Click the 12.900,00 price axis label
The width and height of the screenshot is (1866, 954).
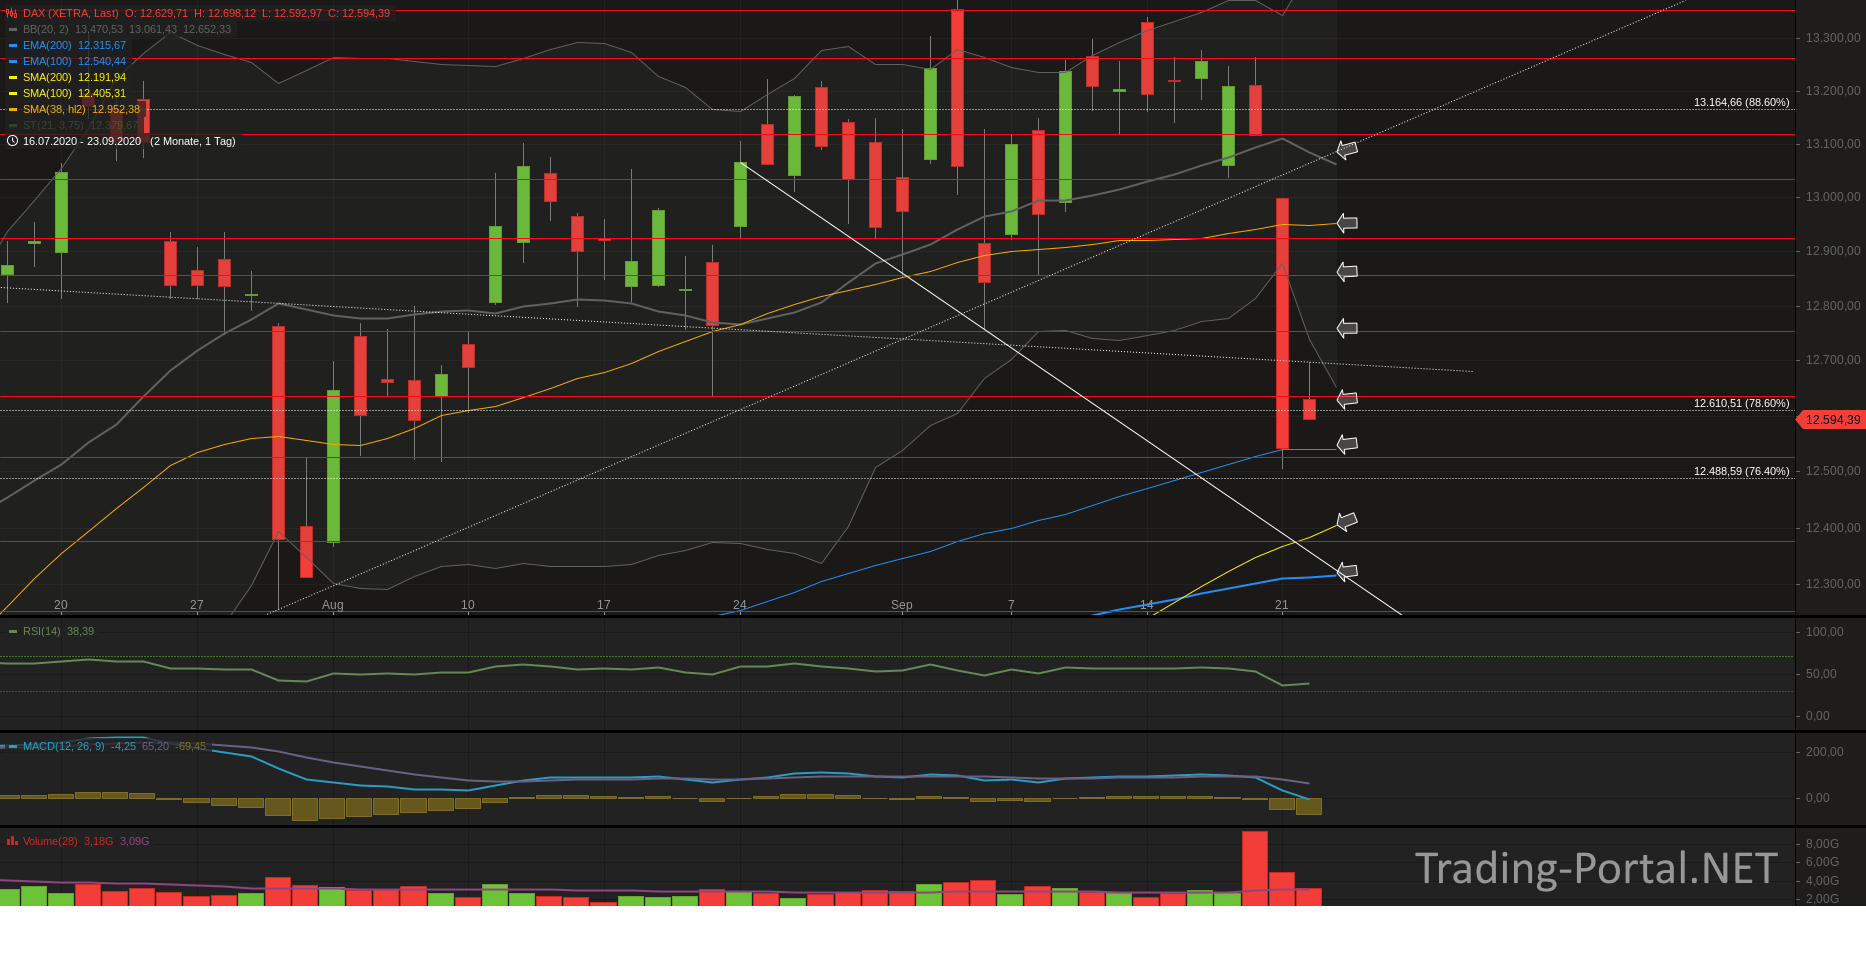[x=1833, y=251]
